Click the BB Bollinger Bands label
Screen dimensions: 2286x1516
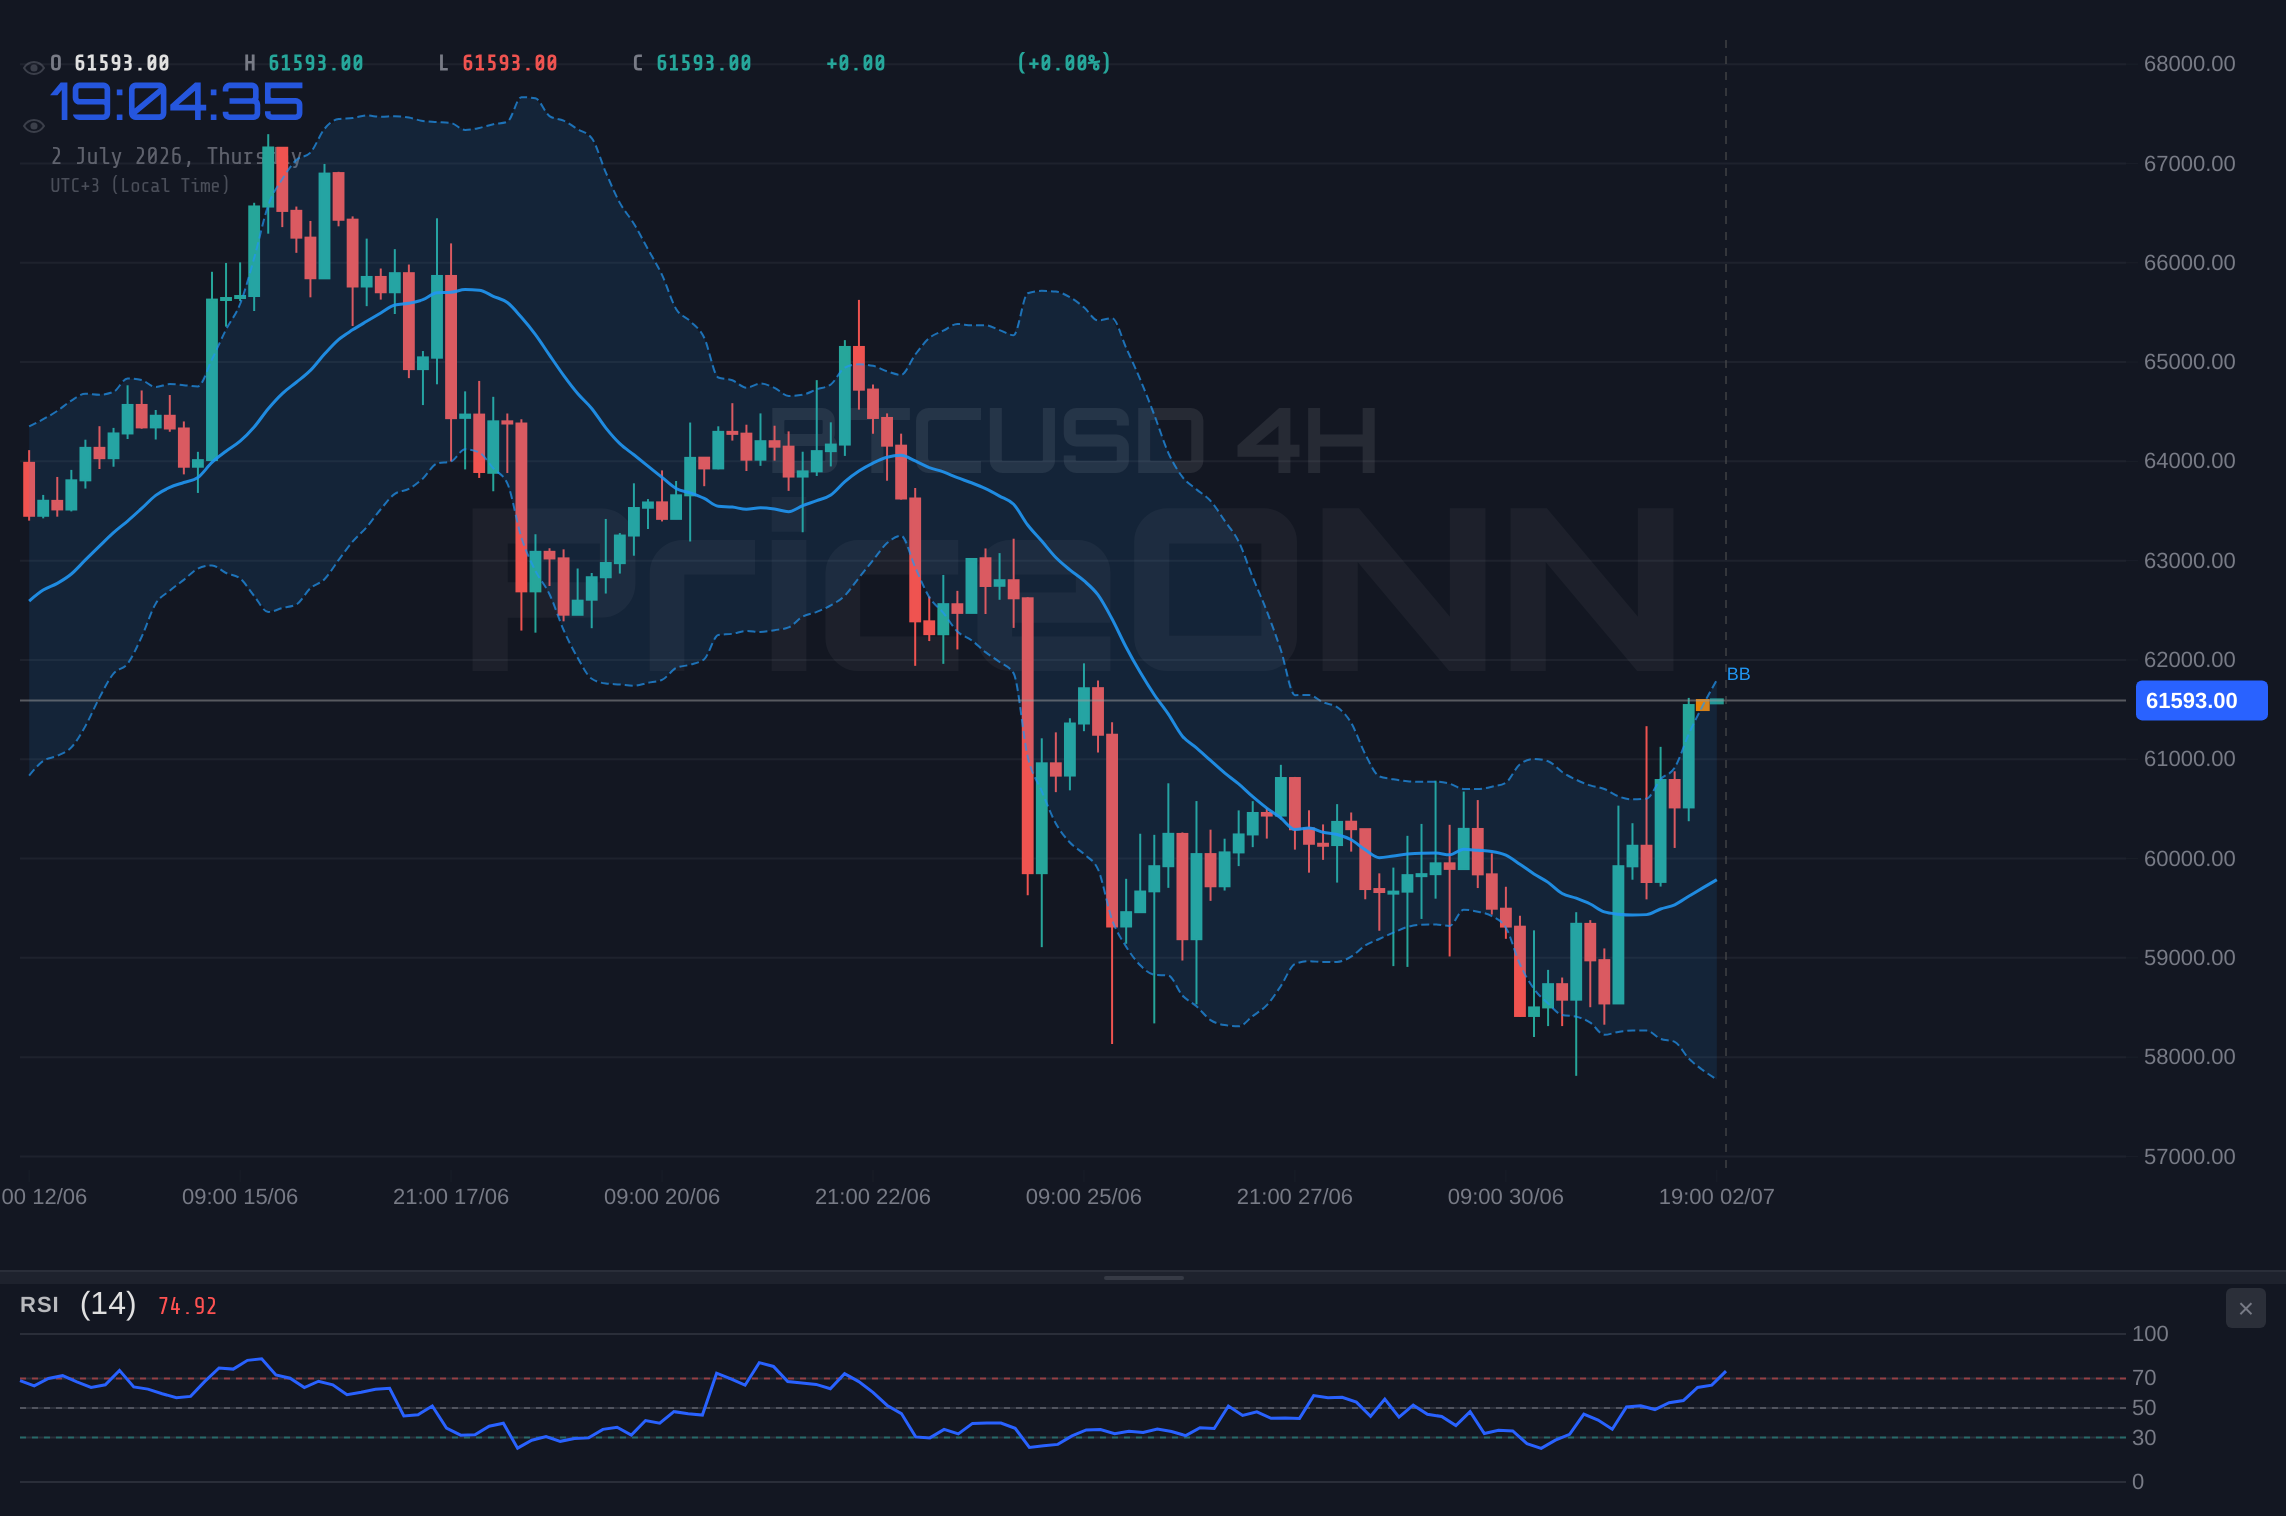(x=1738, y=674)
